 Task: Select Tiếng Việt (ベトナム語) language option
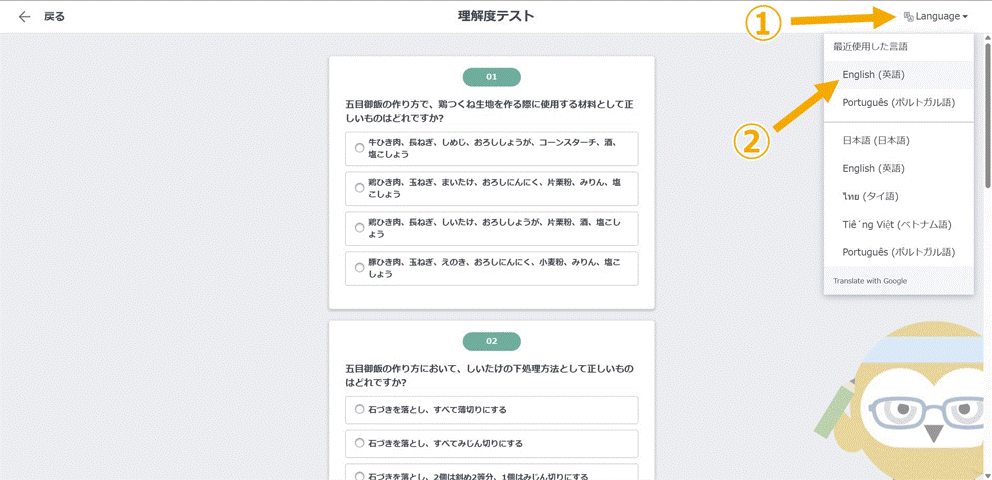898,224
